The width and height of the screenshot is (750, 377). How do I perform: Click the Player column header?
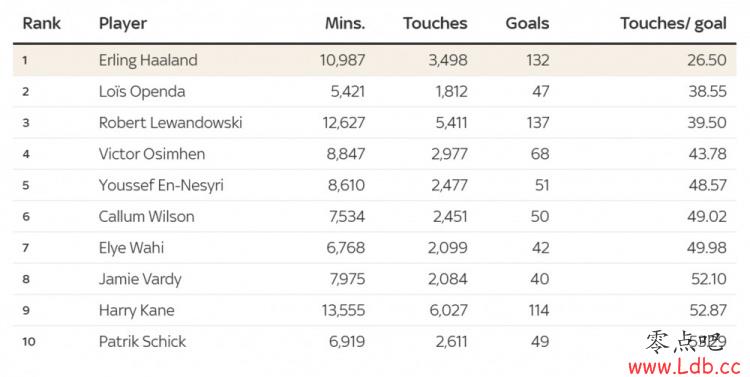123,24
